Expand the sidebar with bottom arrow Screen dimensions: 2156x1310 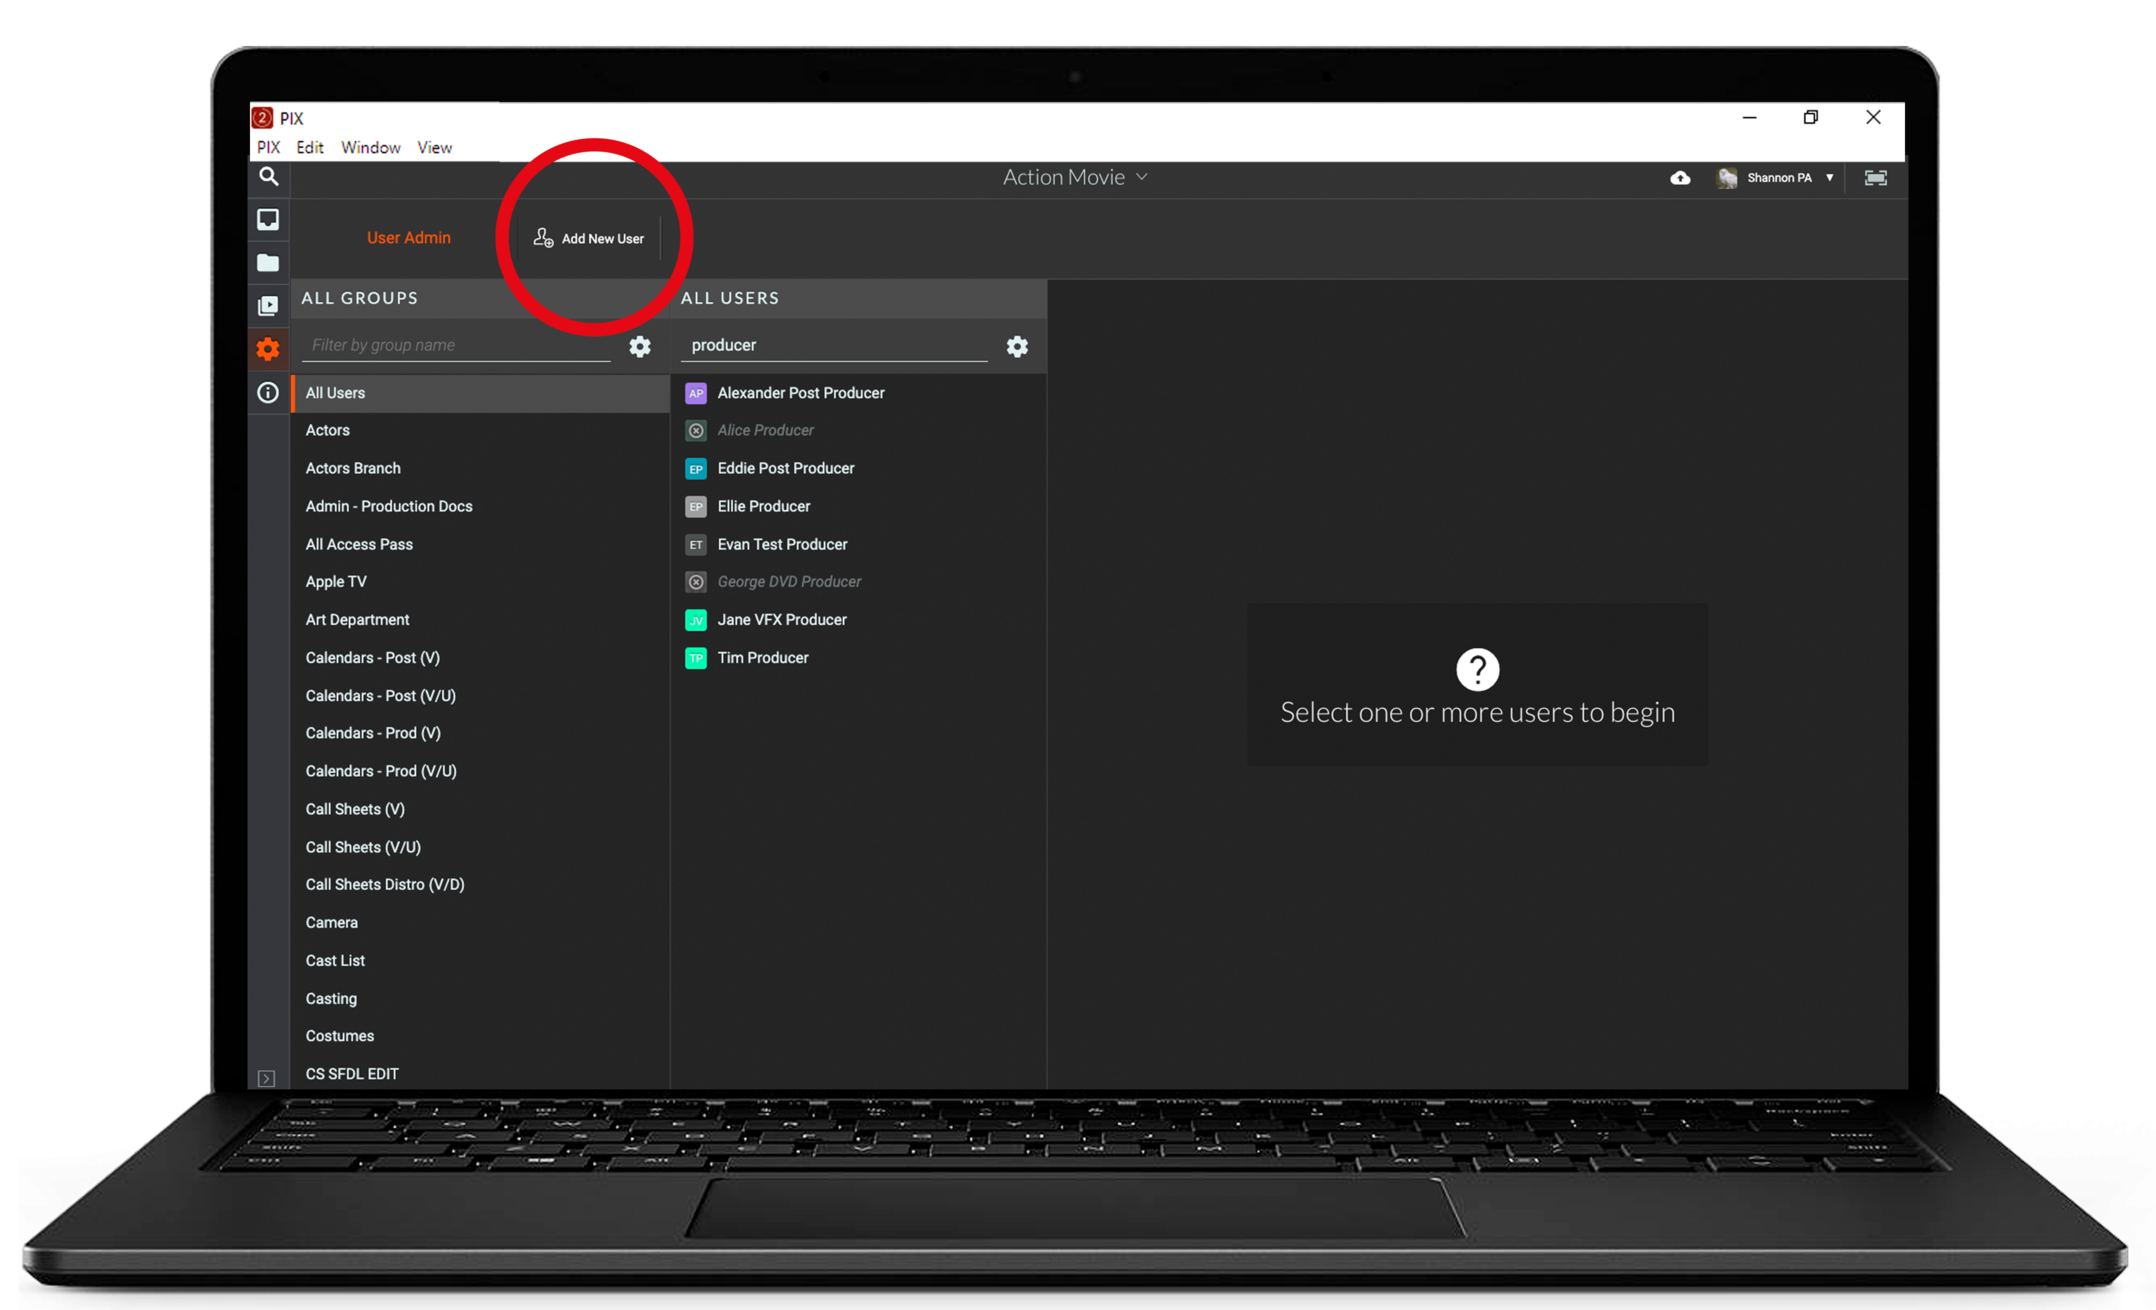267,1078
